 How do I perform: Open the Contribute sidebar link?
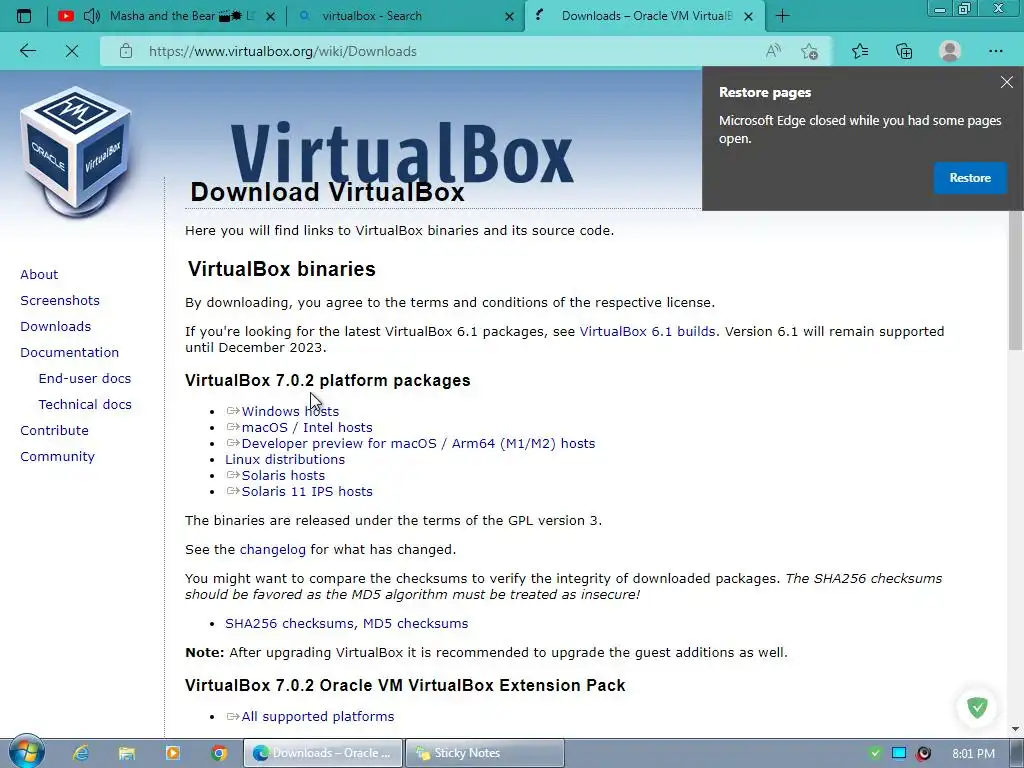pyautogui.click(x=54, y=430)
